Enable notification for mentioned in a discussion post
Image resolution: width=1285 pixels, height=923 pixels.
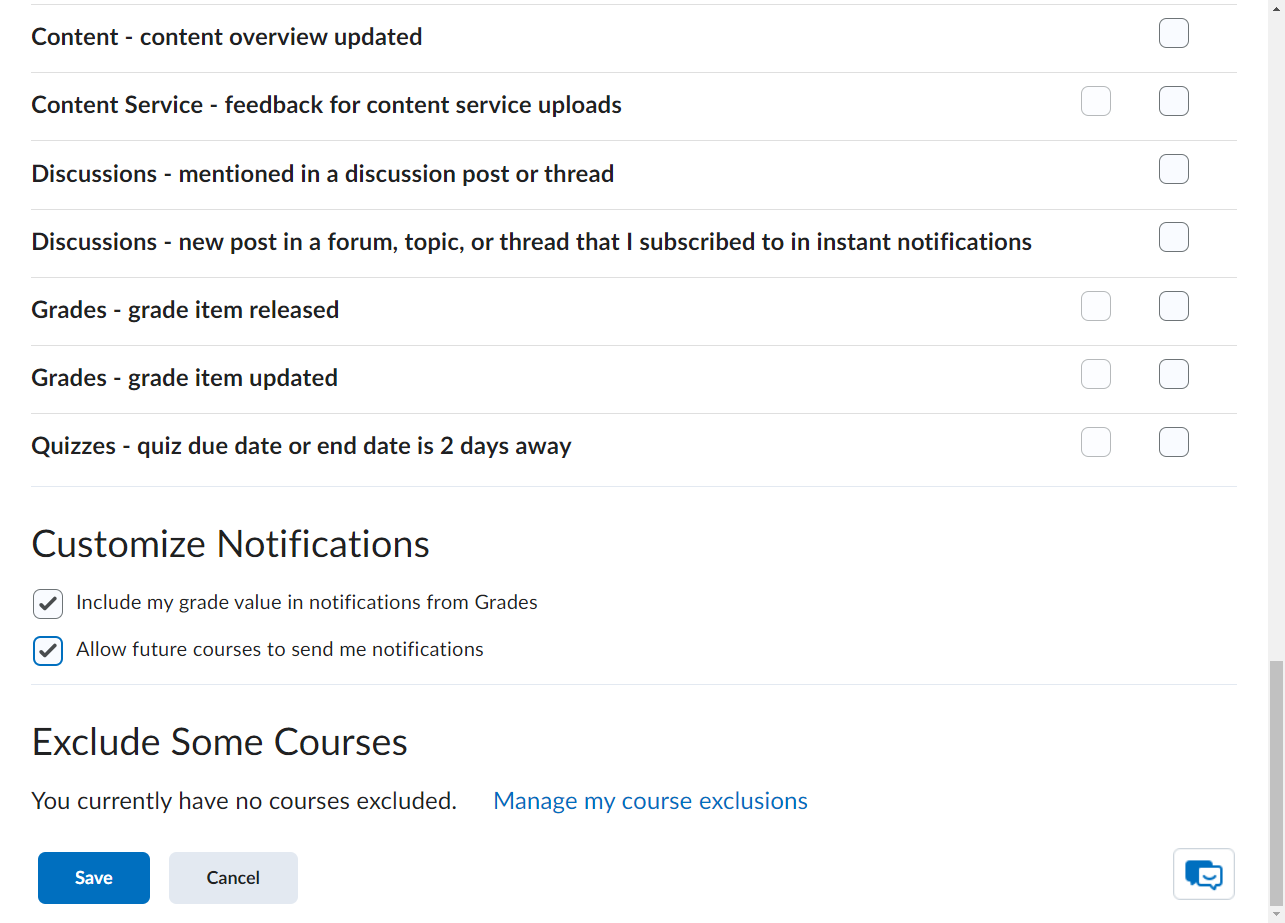click(1174, 169)
